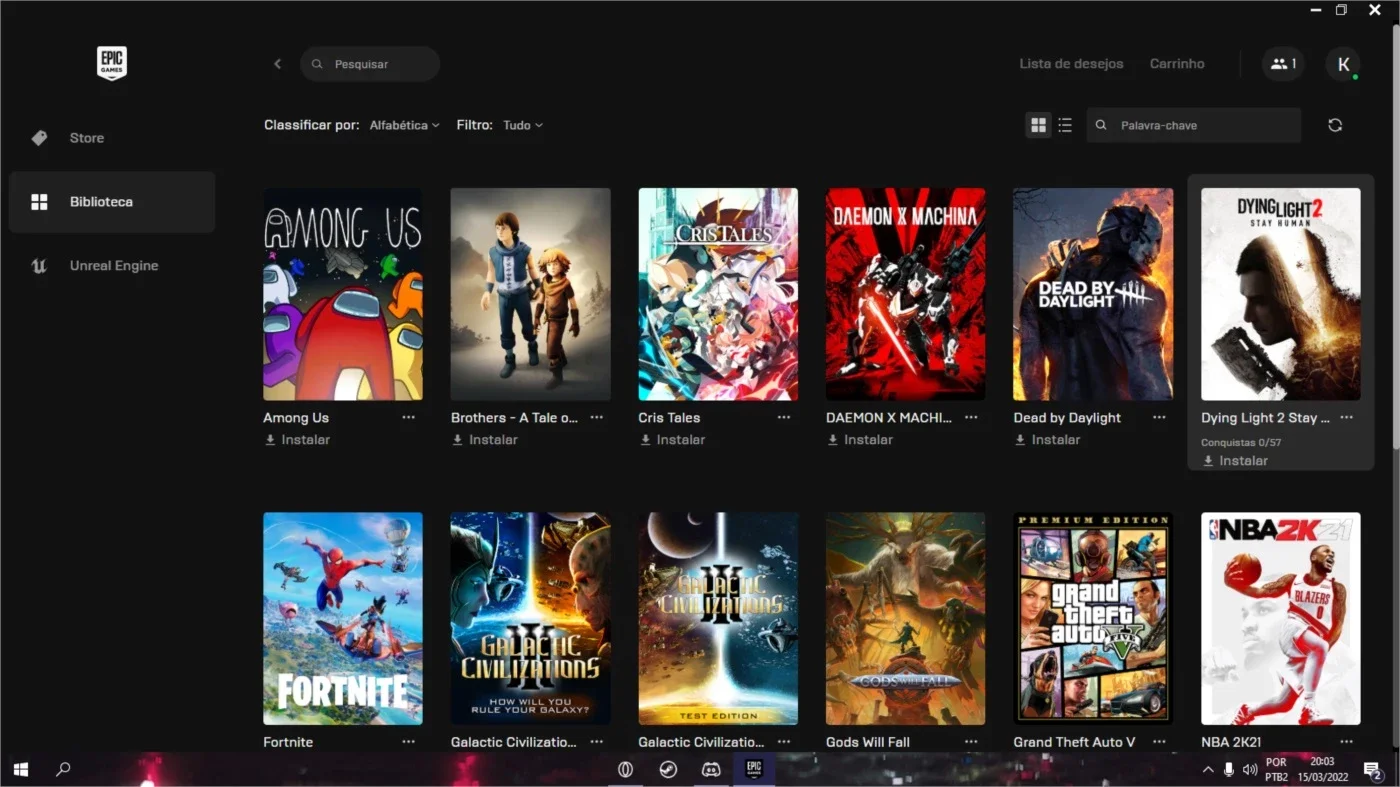Open Discord from the taskbar

[x=711, y=770]
